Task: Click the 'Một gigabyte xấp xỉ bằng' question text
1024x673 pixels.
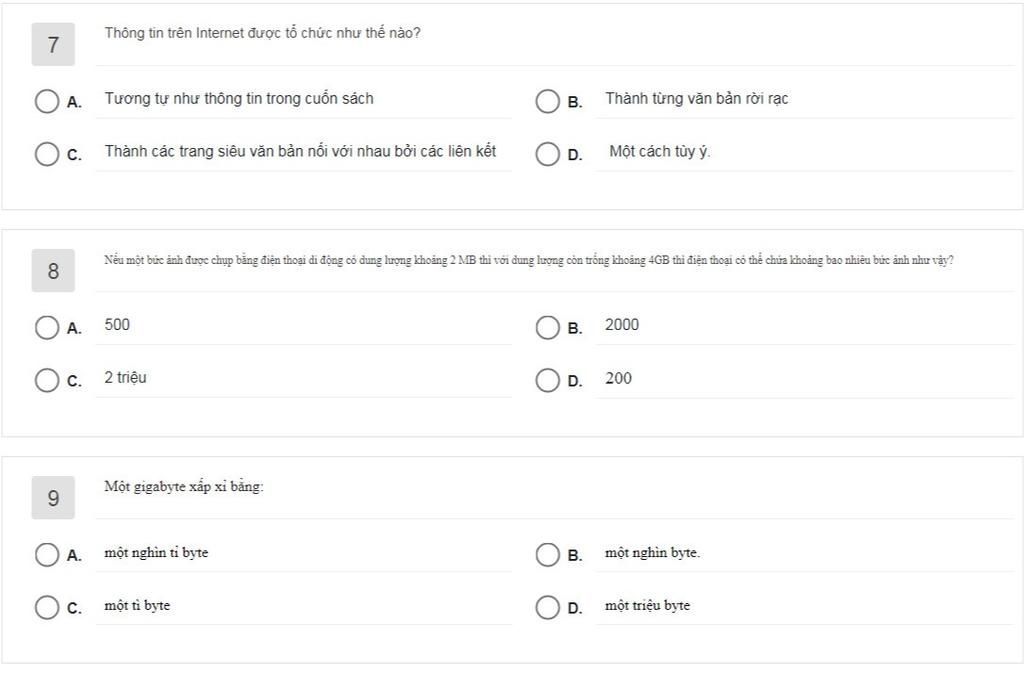Action: [184, 487]
